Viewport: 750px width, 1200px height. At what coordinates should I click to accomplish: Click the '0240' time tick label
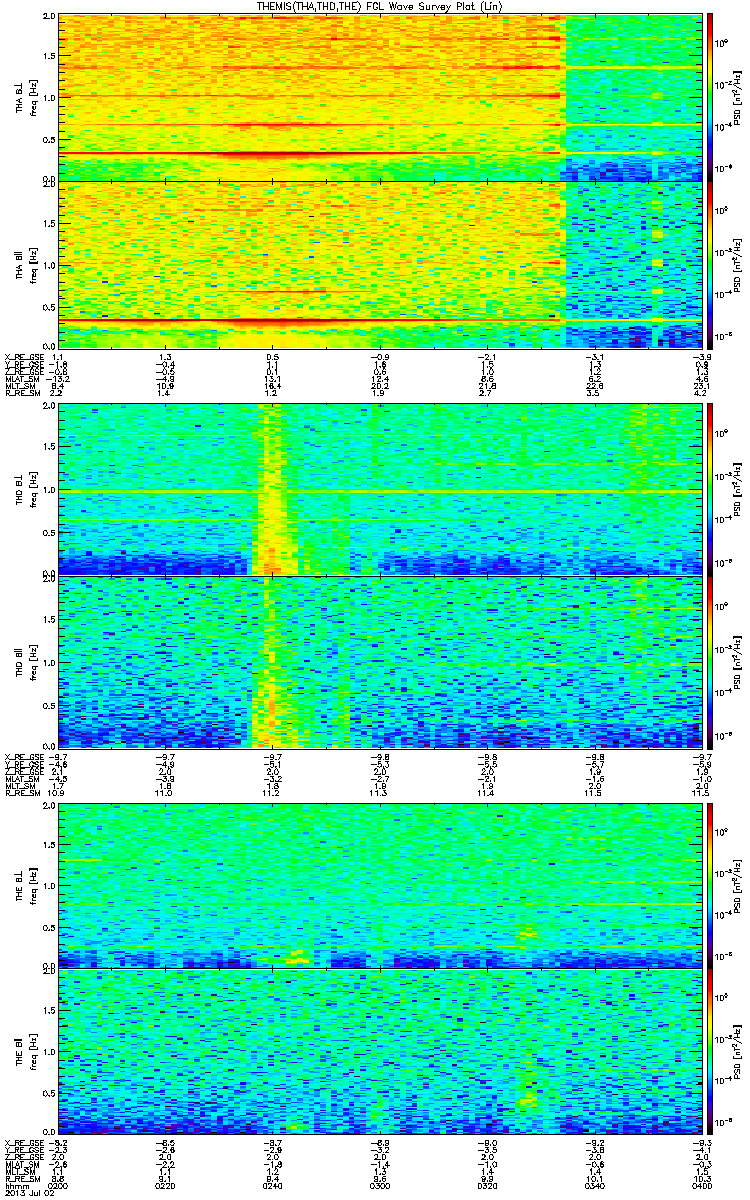tap(272, 1185)
